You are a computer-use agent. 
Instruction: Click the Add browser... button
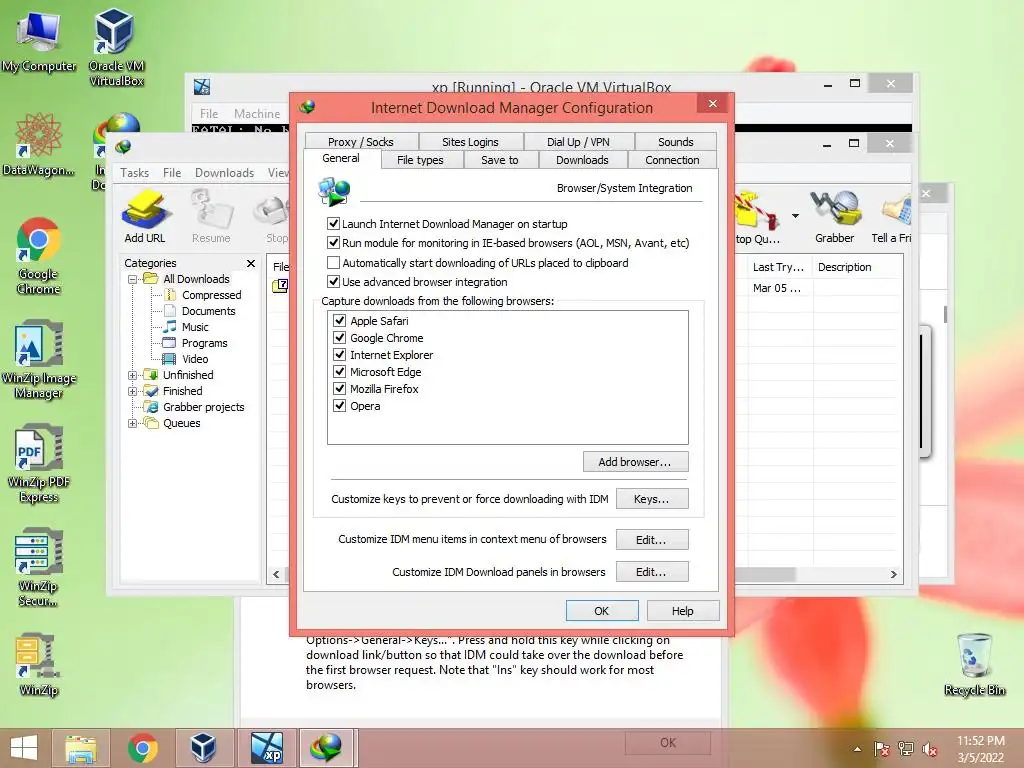(635, 462)
